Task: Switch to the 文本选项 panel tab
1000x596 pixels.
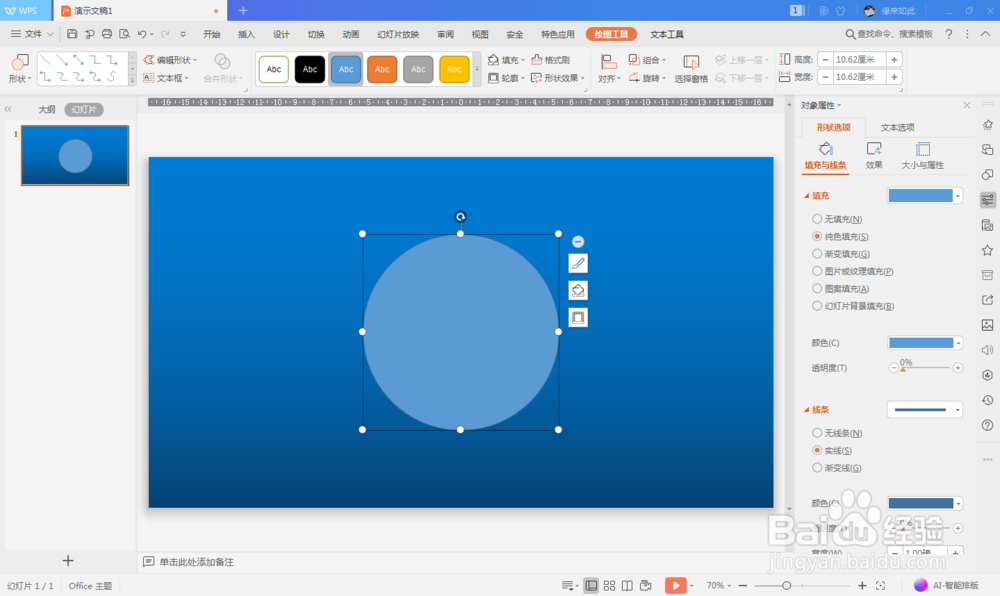Action: (897, 127)
